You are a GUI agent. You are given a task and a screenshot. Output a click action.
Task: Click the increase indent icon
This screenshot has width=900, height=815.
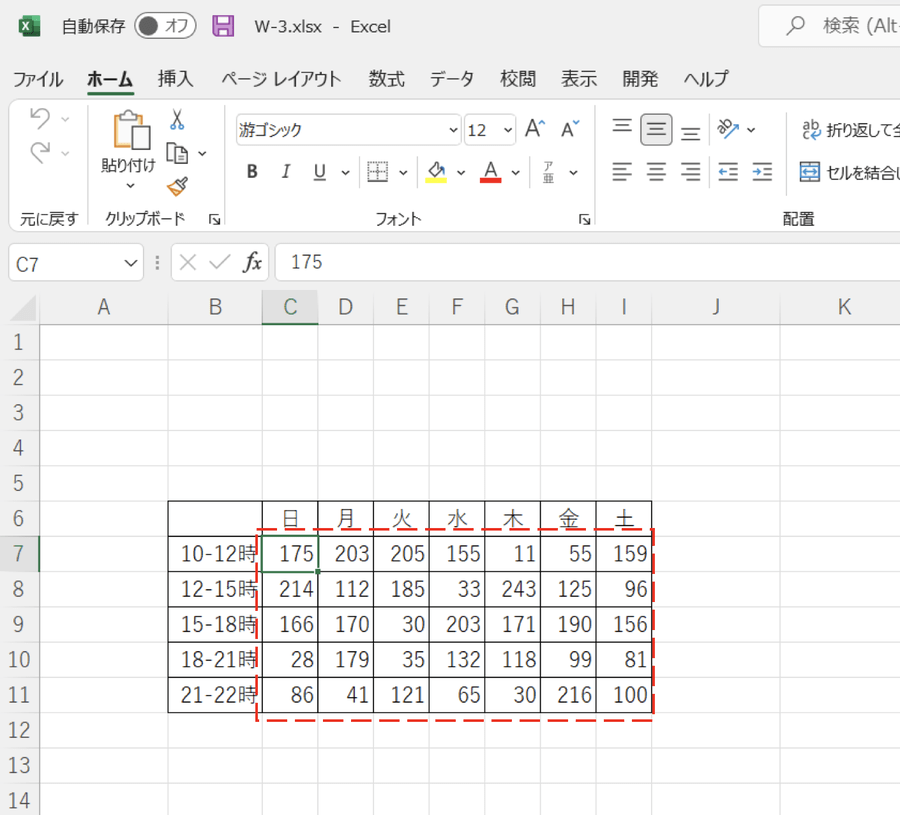[762, 172]
